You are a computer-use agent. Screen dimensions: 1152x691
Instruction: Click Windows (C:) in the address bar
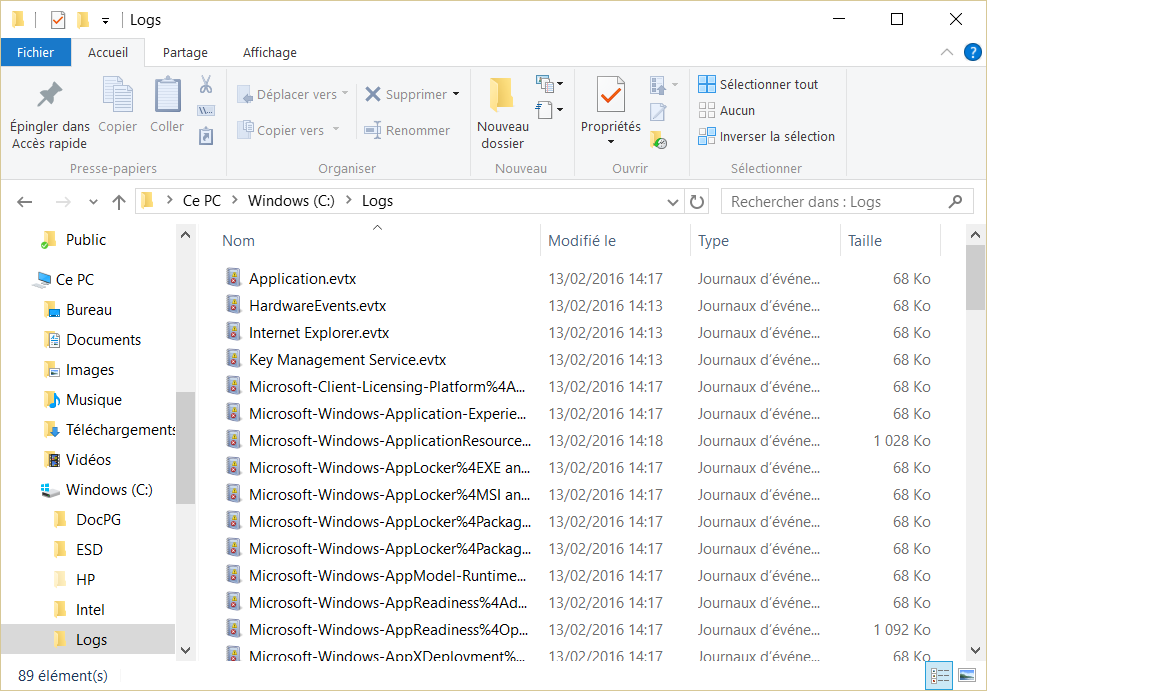(x=291, y=201)
